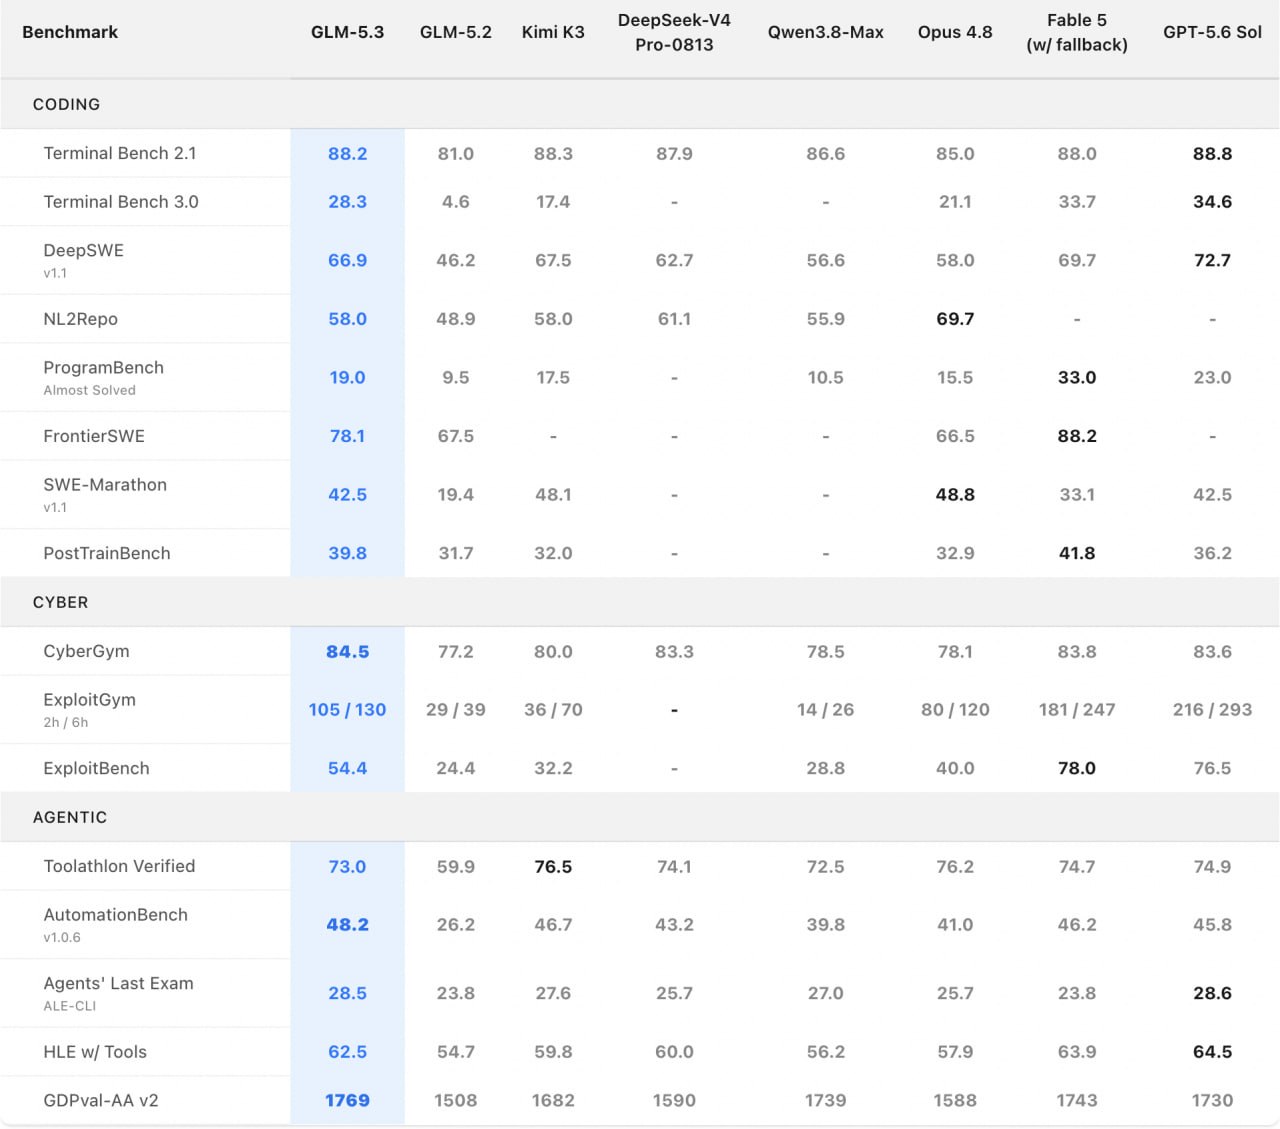The height and width of the screenshot is (1129, 1280).
Task: Select GPT-5.6 Sol's HLE w/ Tools score 64.5
Action: click(1212, 1052)
